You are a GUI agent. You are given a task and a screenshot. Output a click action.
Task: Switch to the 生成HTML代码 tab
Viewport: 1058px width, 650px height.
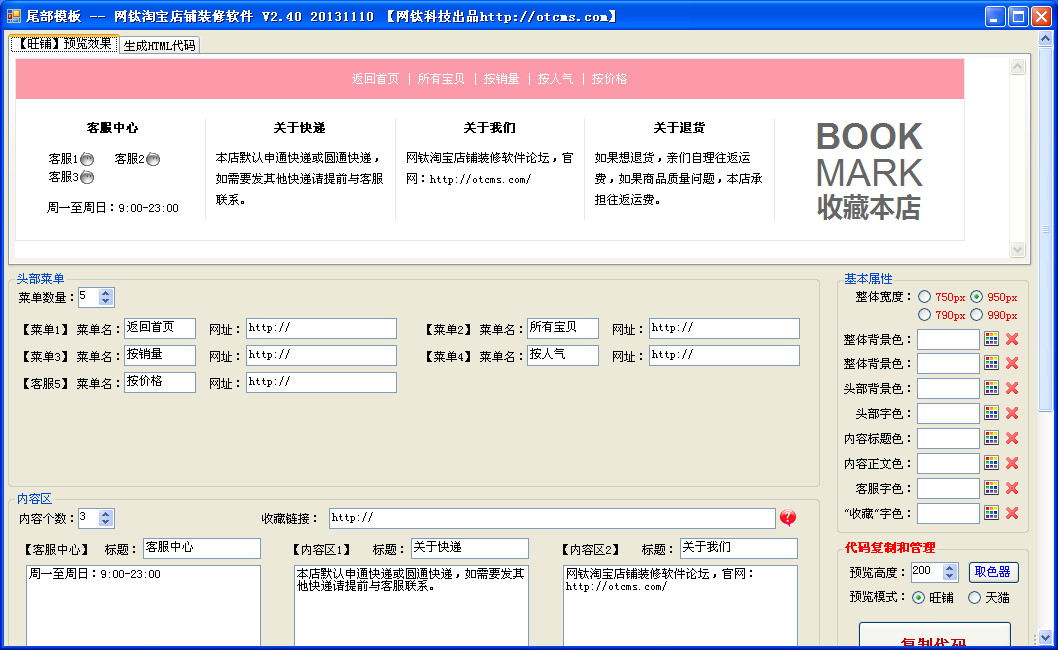160,44
